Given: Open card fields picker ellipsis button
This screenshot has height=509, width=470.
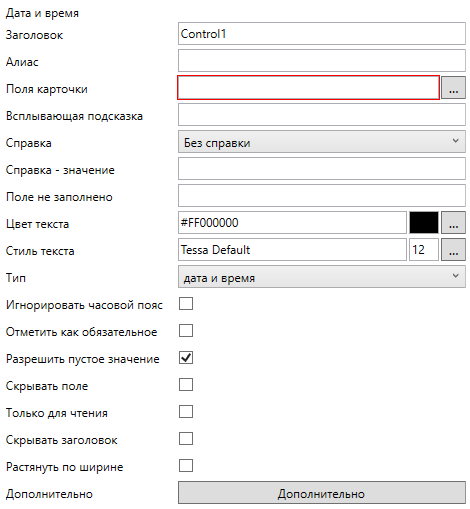Looking at the screenshot, I should click(x=453, y=88).
